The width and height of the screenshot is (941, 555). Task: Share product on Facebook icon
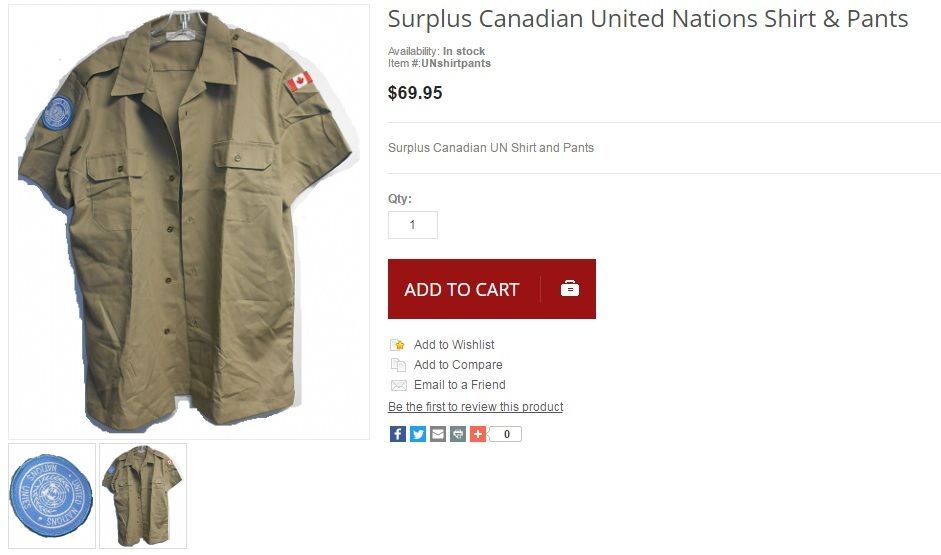click(398, 434)
